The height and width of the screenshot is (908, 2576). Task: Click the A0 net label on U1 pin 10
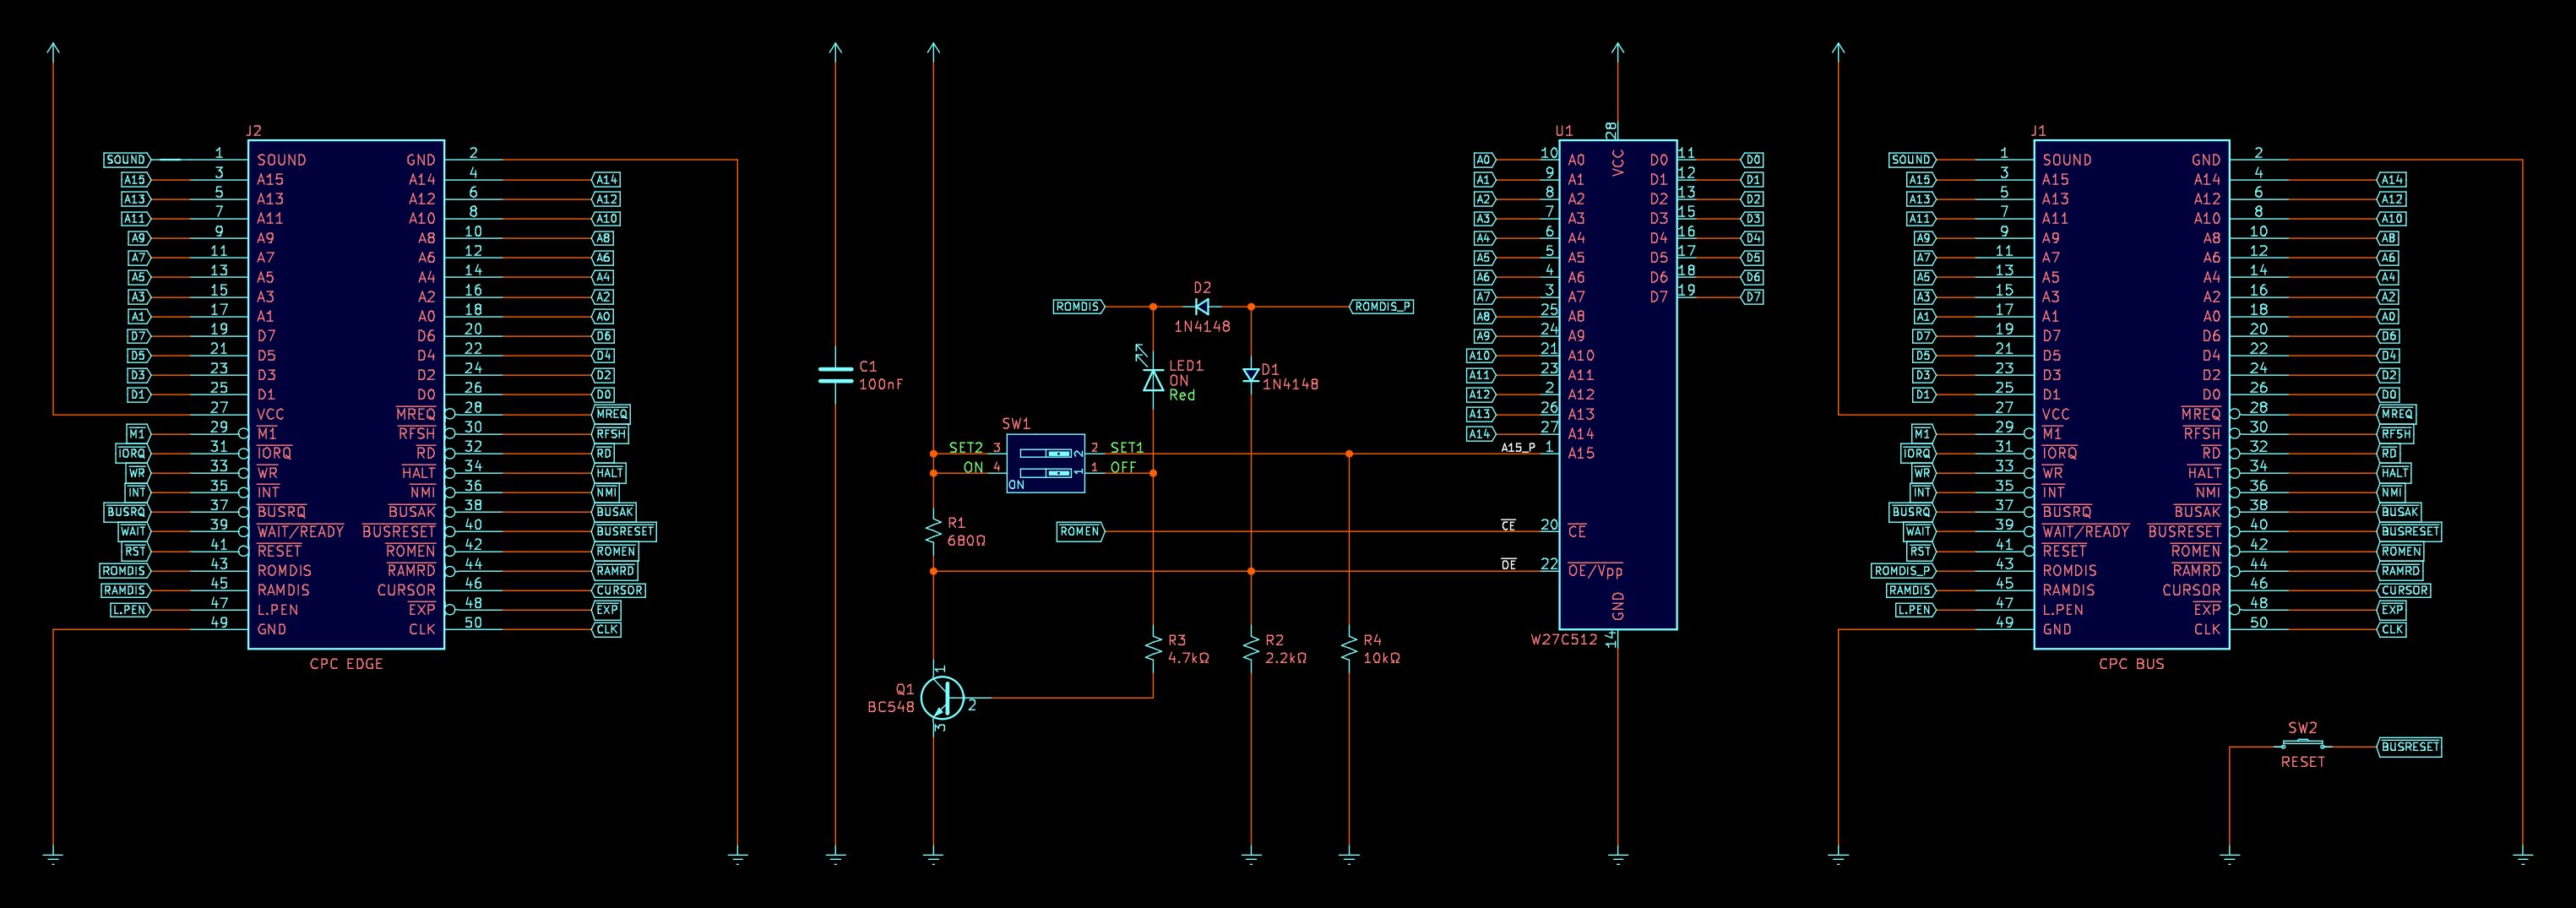[x=1485, y=160]
